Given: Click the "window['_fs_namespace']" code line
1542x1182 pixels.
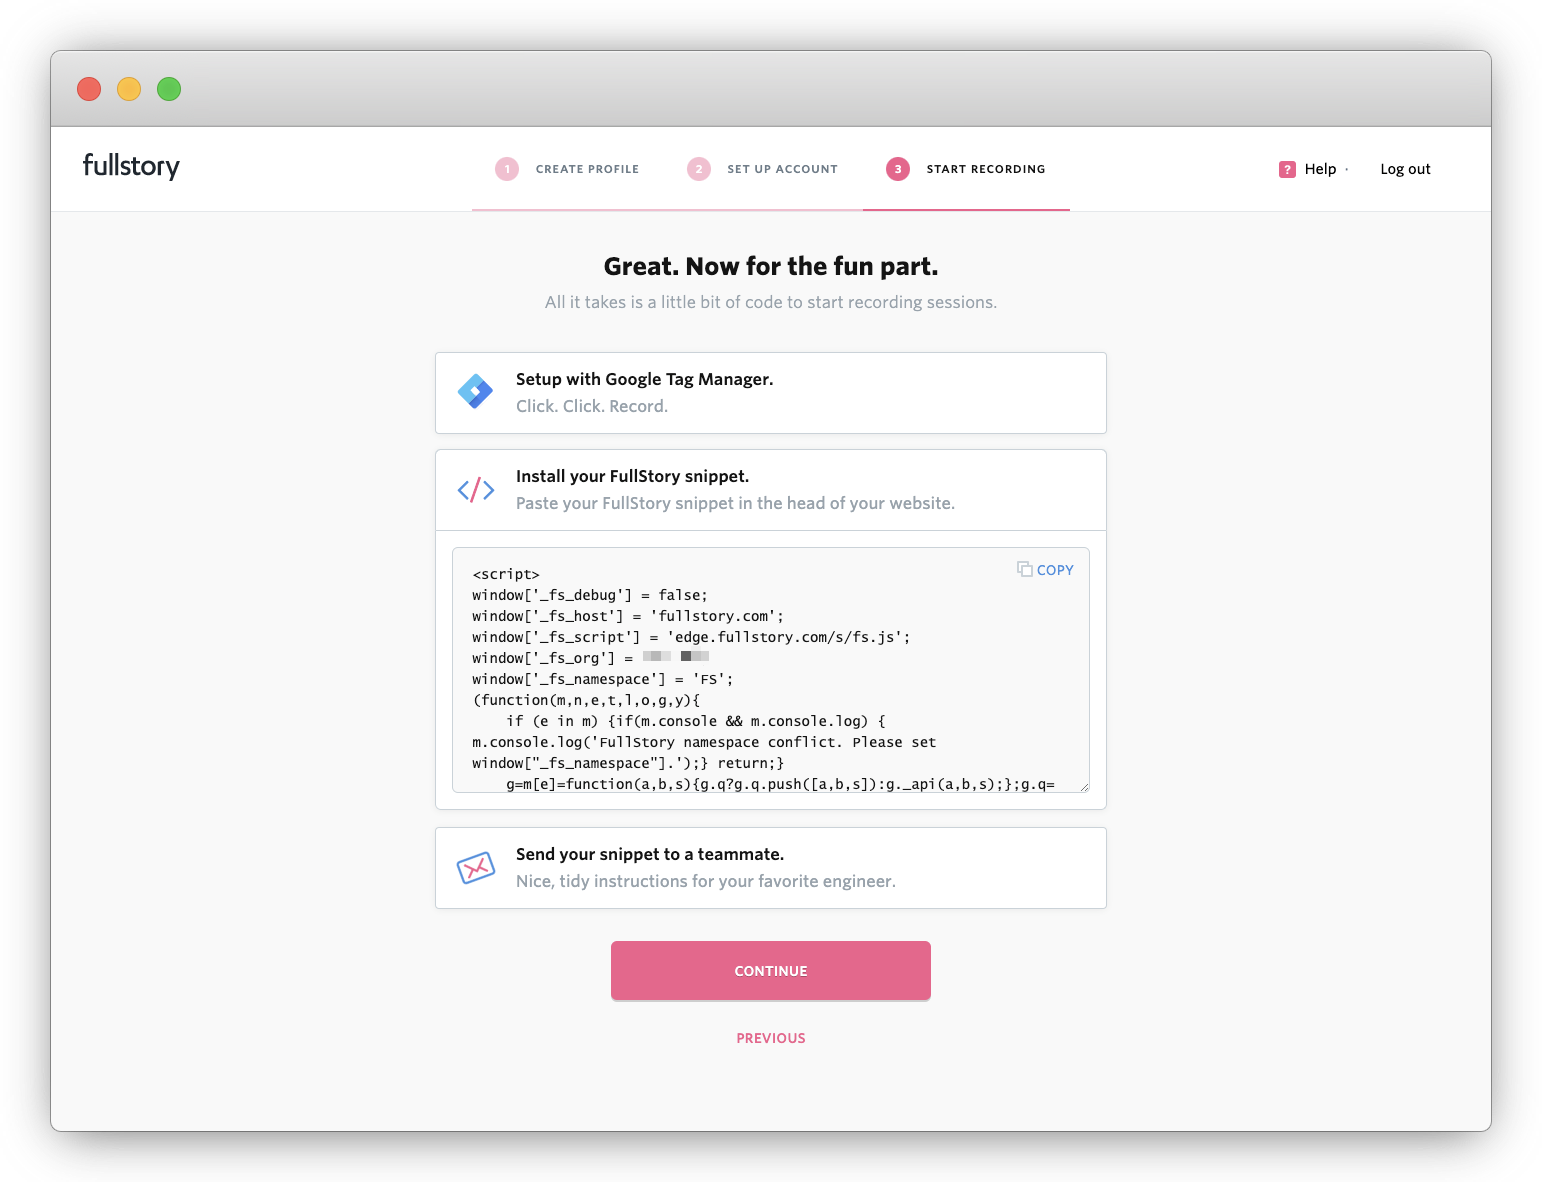Looking at the screenshot, I should click(x=602, y=679).
